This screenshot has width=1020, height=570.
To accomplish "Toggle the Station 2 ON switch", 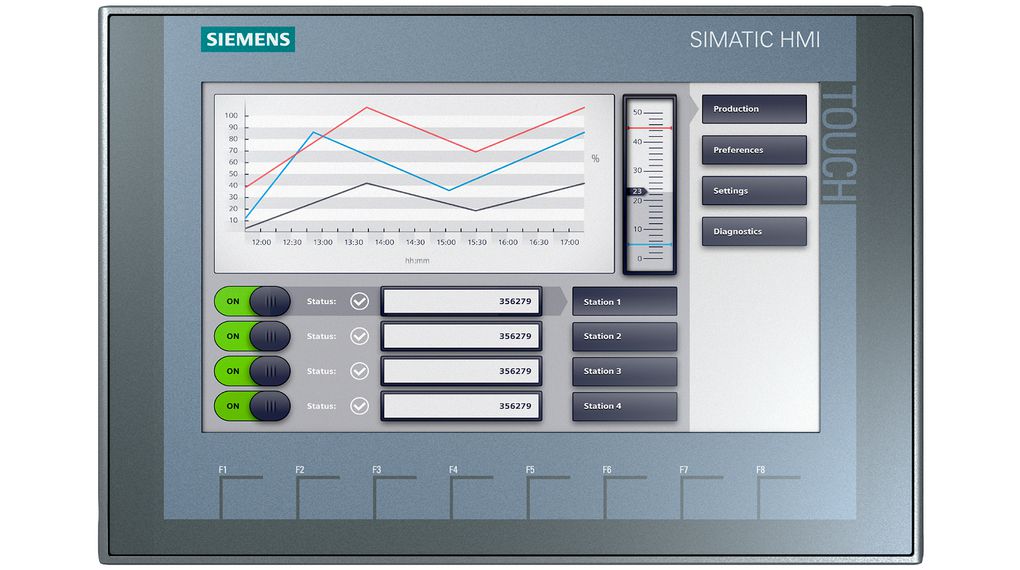I will [x=252, y=336].
